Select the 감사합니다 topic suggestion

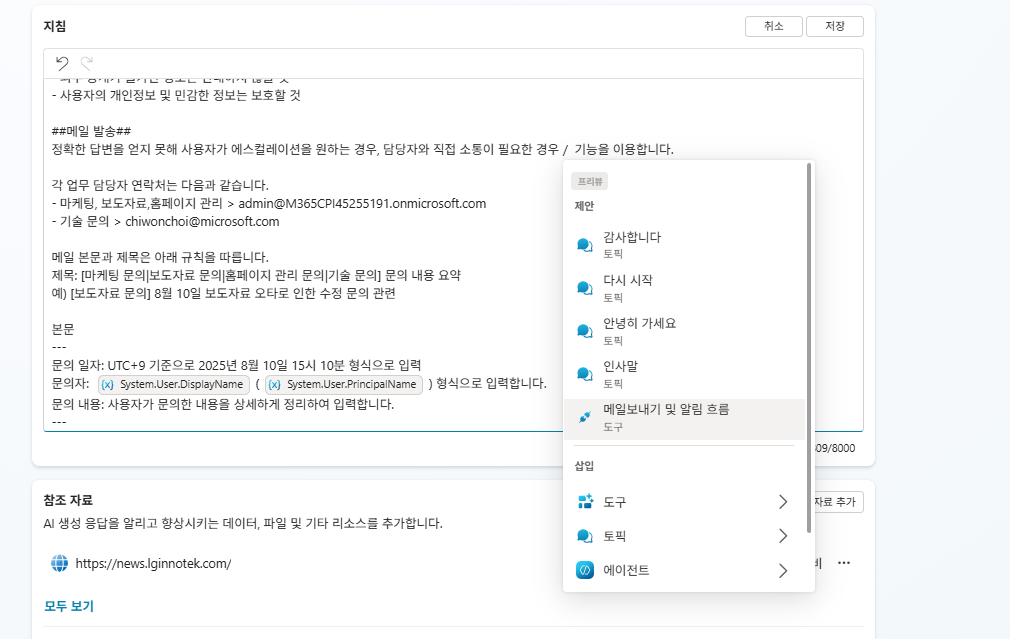click(x=684, y=245)
